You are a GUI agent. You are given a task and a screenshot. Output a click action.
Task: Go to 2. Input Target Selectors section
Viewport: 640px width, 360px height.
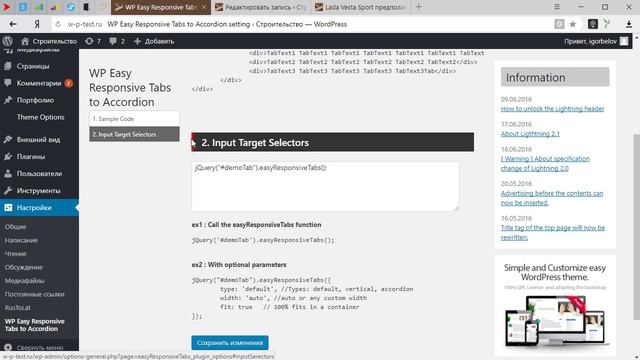pyautogui.click(x=134, y=134)
